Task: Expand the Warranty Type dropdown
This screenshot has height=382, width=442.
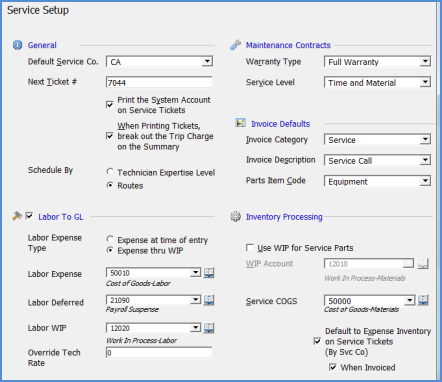Action: (425, 62)
